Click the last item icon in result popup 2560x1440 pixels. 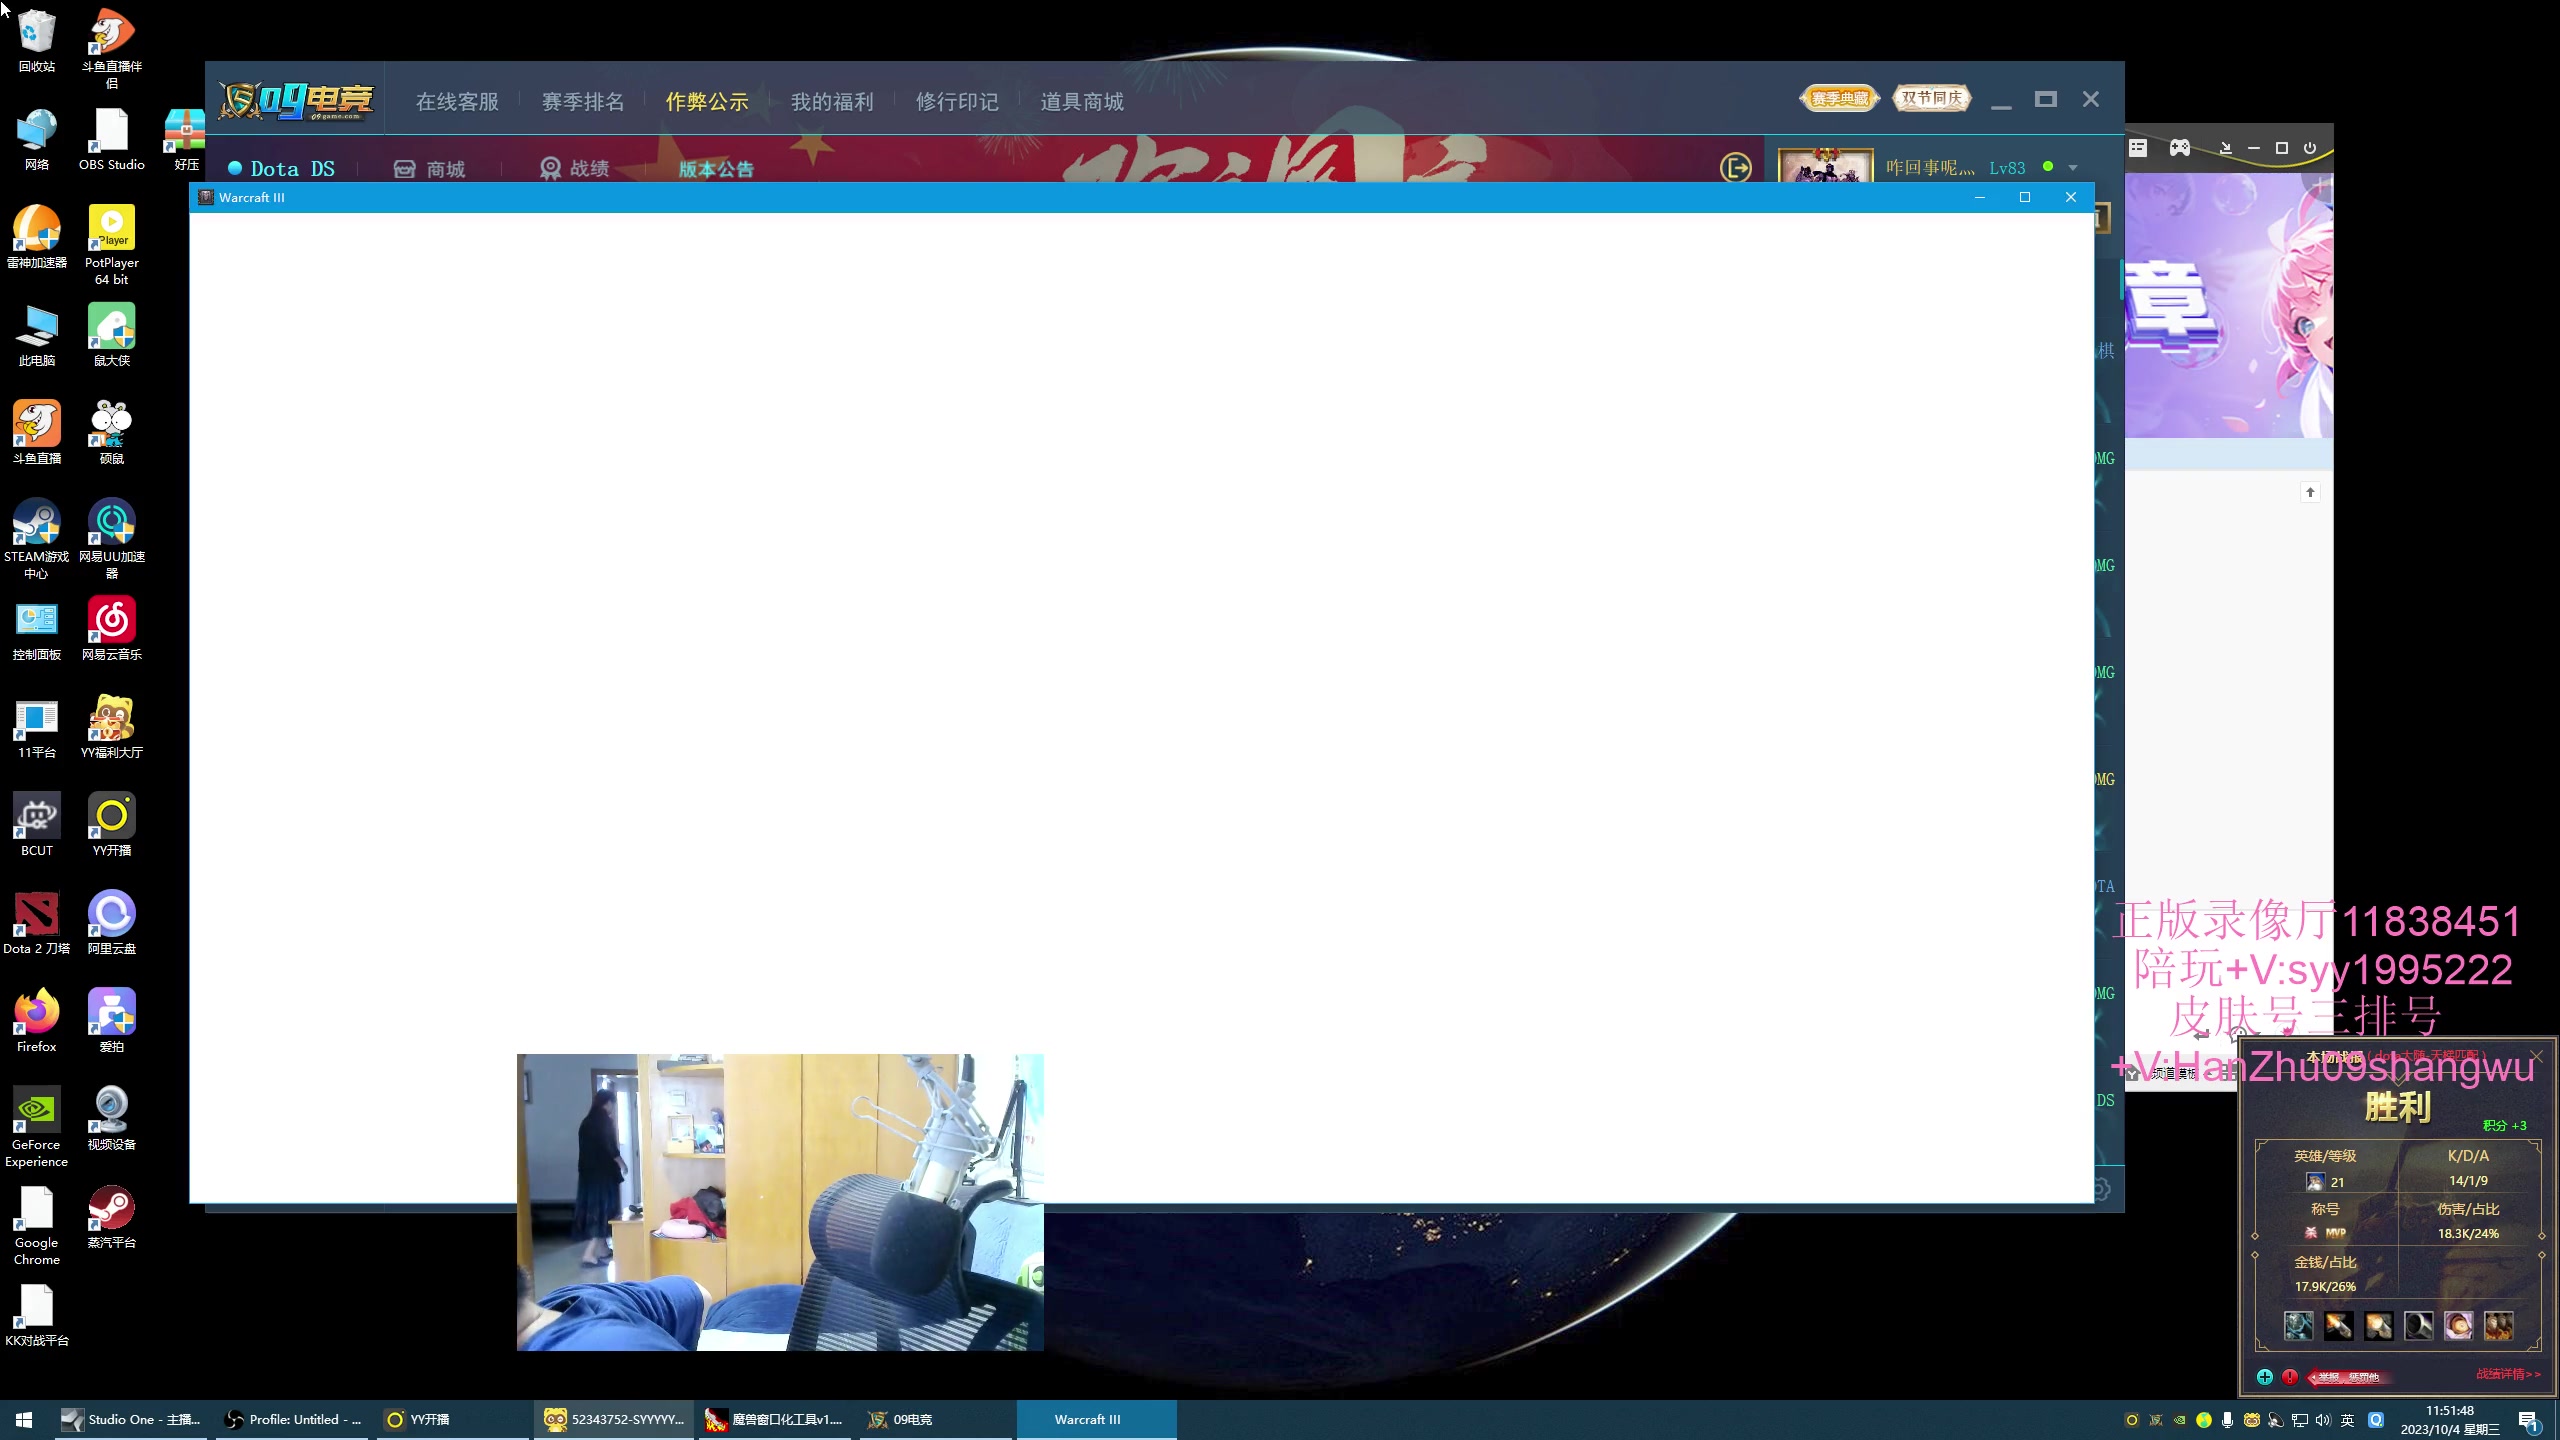coord(2498,1326)
